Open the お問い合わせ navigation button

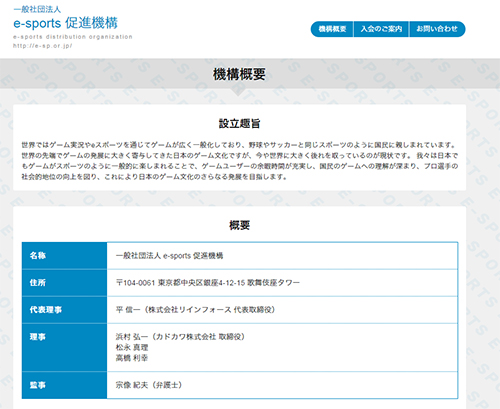(437, 29)
